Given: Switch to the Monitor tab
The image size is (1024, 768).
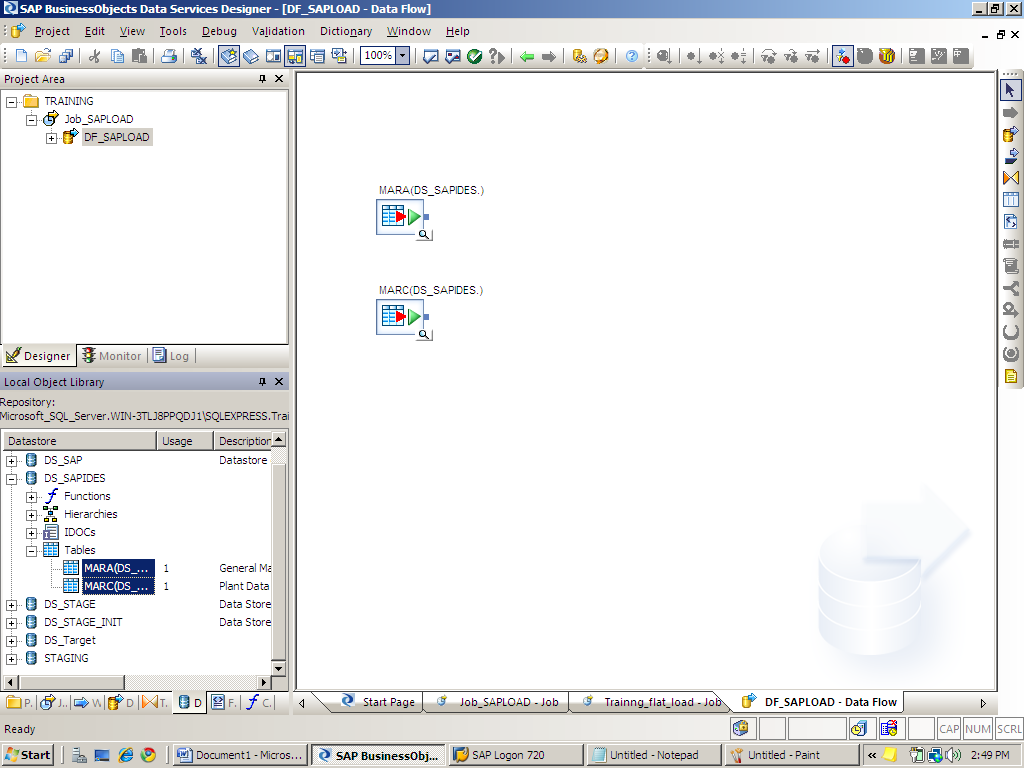Looking at the screenshot, I should coord(112,356).
